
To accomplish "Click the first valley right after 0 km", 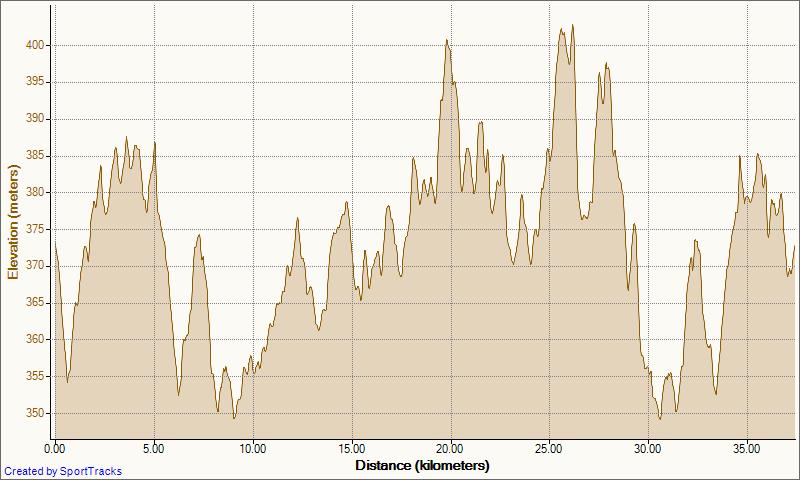I will [x=67, y=381].
